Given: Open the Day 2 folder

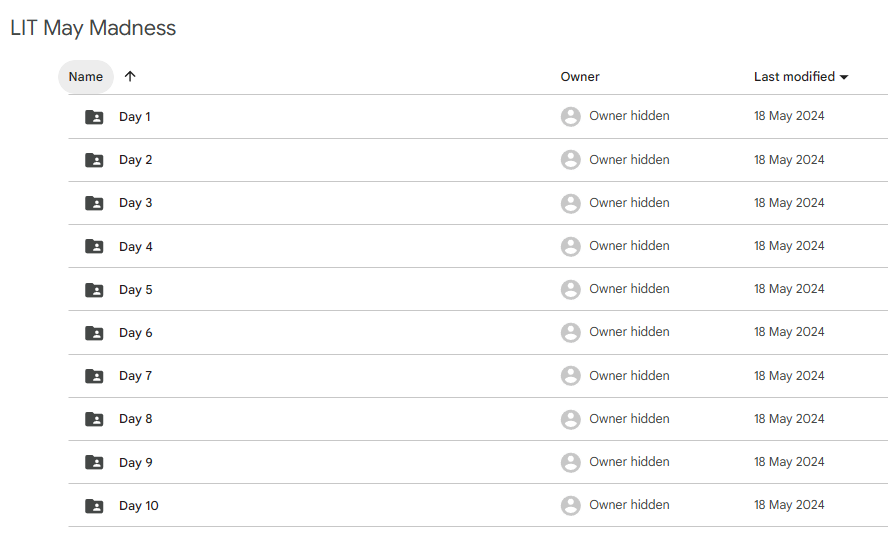Looking at the screenshot, I should point(136,160).
